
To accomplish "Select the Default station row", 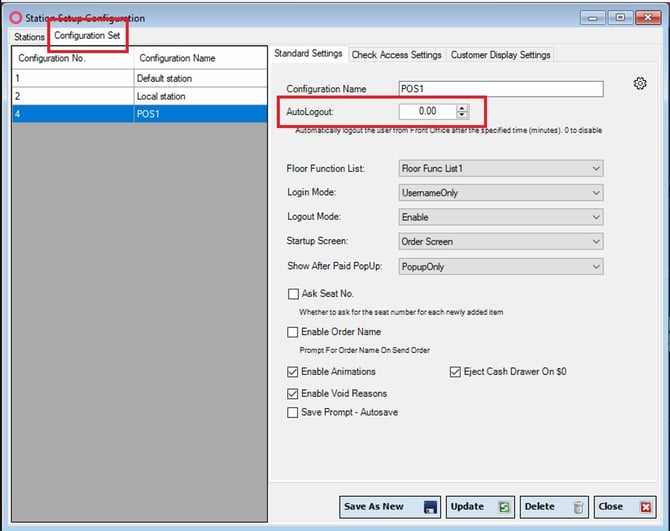I will (x=139, y=78).
